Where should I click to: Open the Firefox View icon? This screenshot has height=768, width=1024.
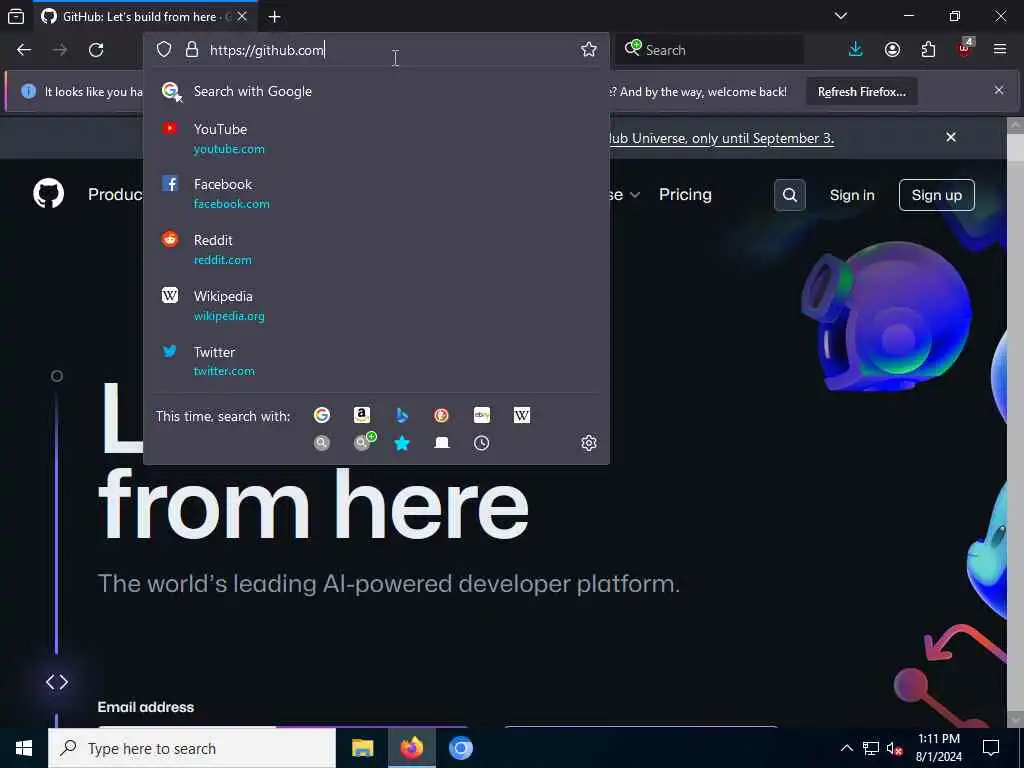[x=16, y=17]
